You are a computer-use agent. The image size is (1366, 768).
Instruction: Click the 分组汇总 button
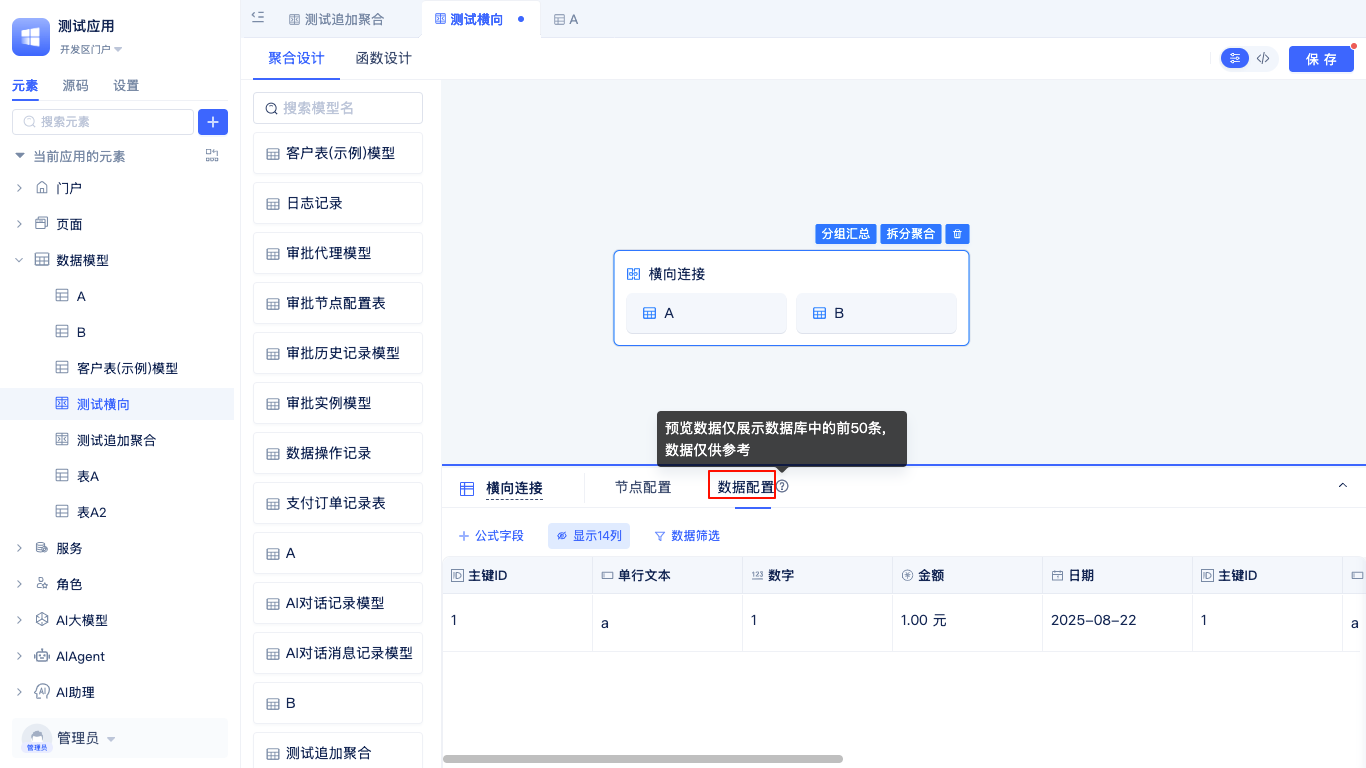pos(845,234)
